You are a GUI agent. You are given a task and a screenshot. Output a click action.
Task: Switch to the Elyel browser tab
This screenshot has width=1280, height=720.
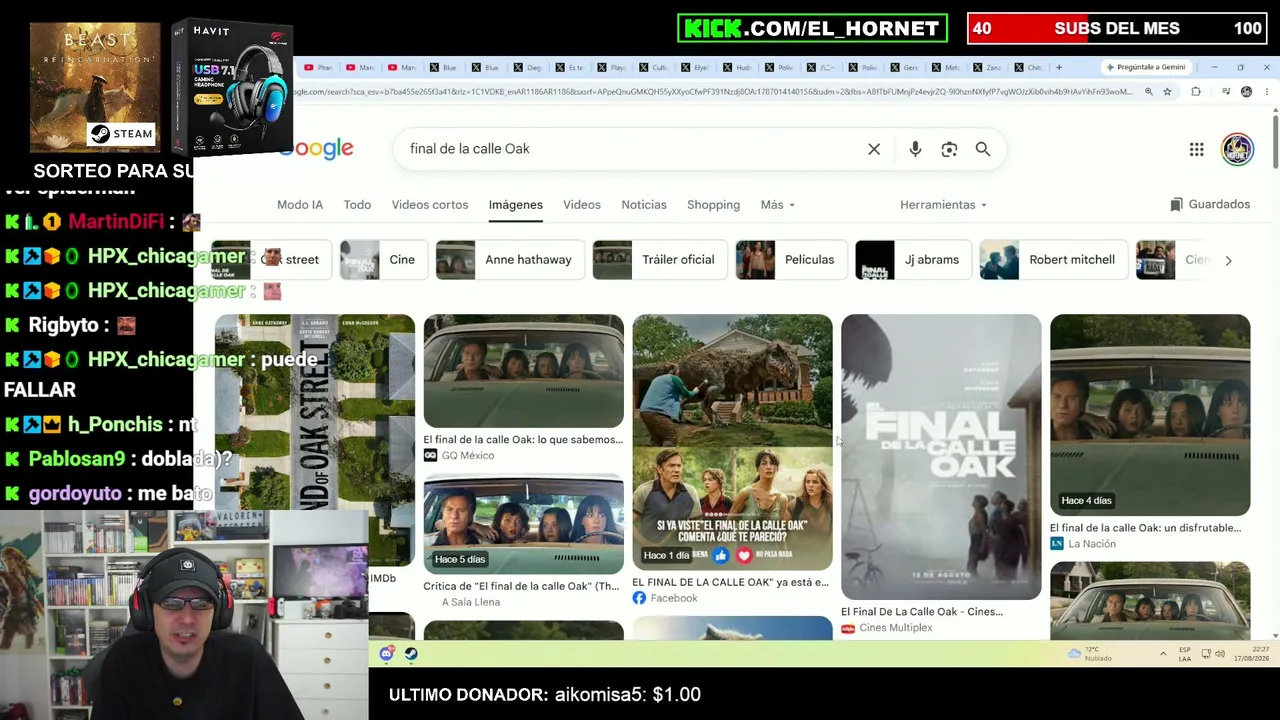(x=696, y=67)
